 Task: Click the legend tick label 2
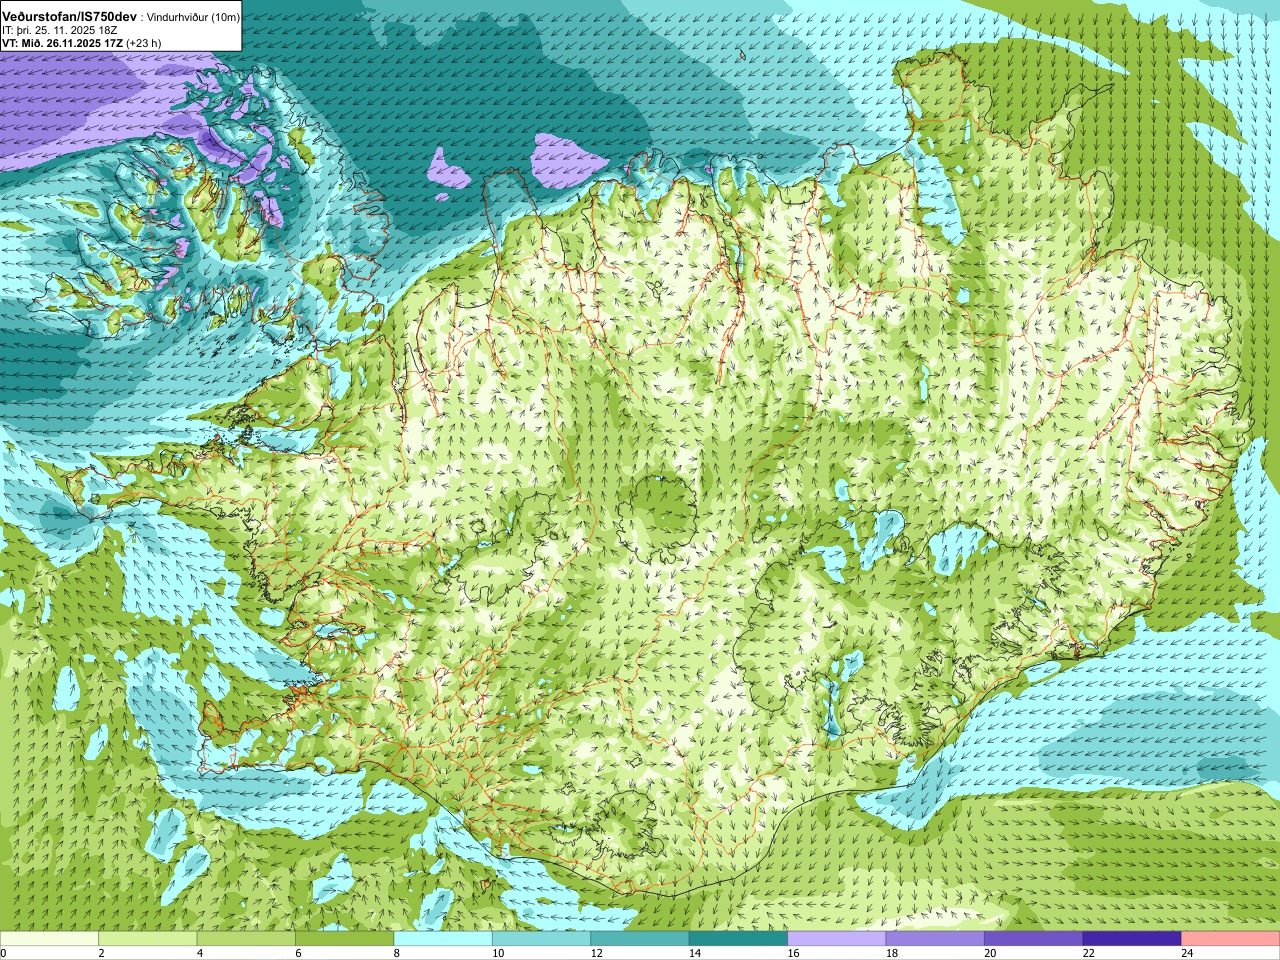pos(102,953)
